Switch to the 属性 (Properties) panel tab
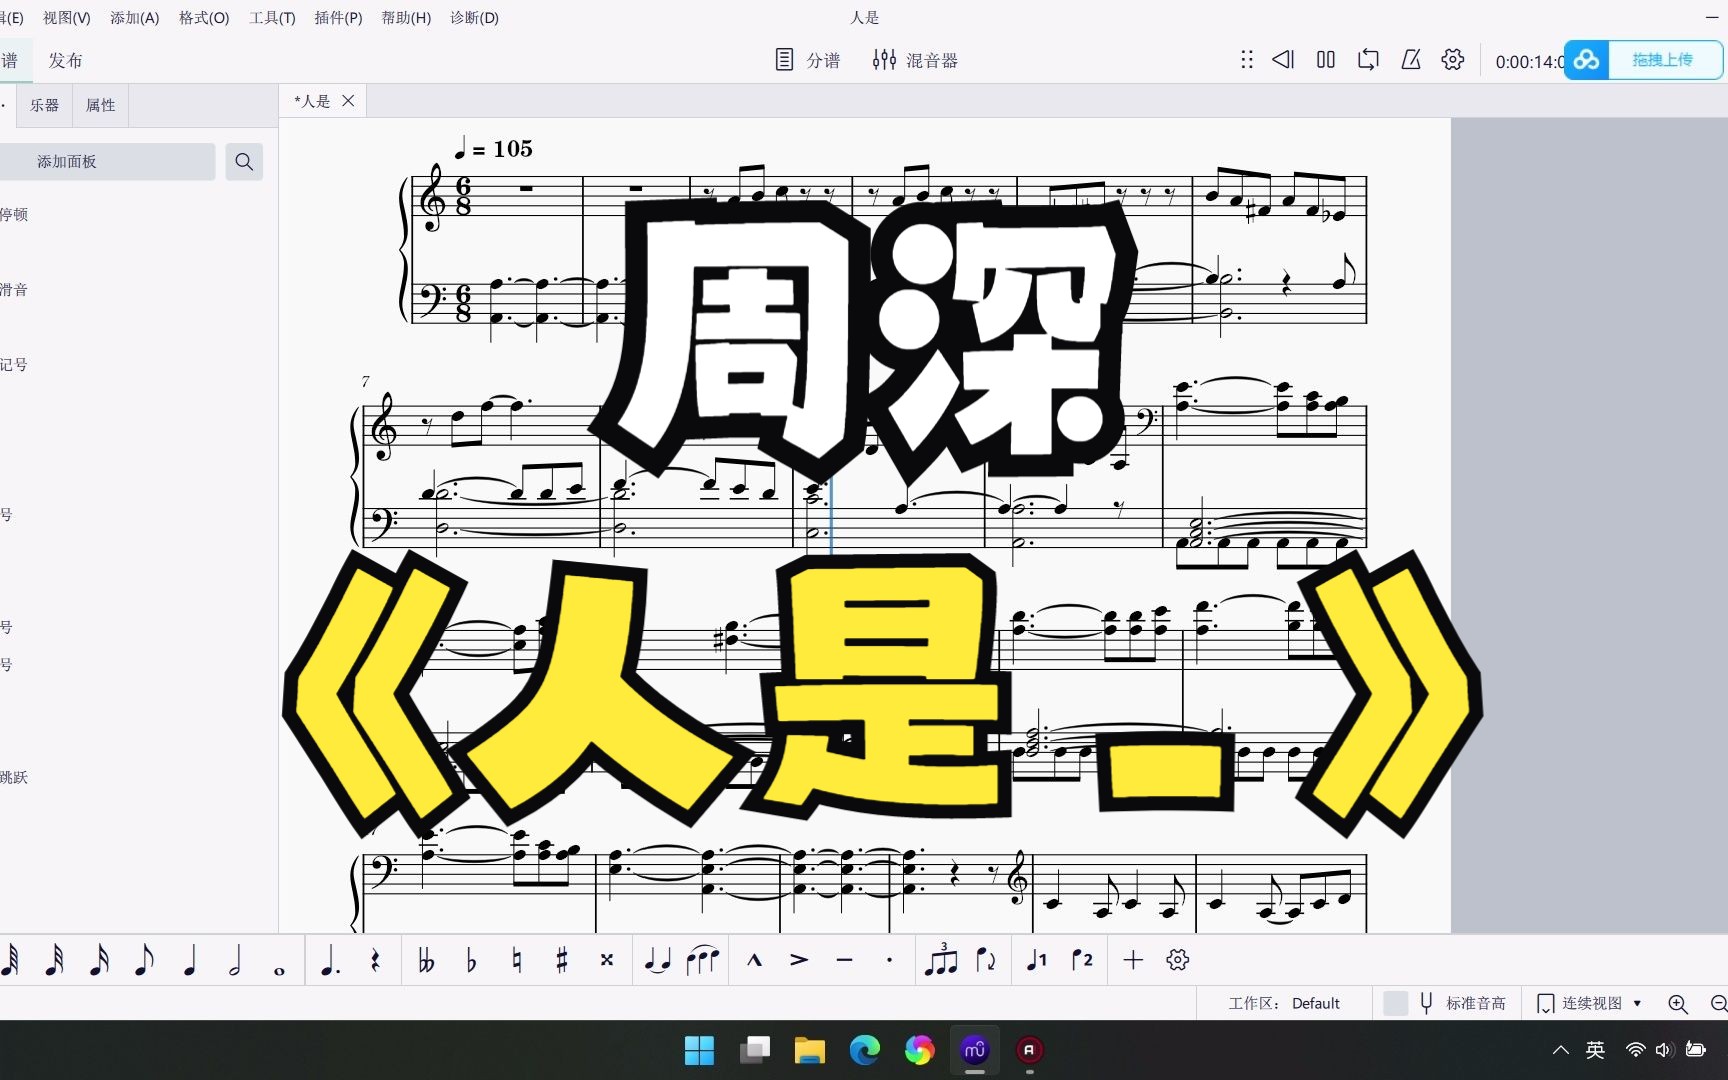1728x1080 pixels. [100, 105]
